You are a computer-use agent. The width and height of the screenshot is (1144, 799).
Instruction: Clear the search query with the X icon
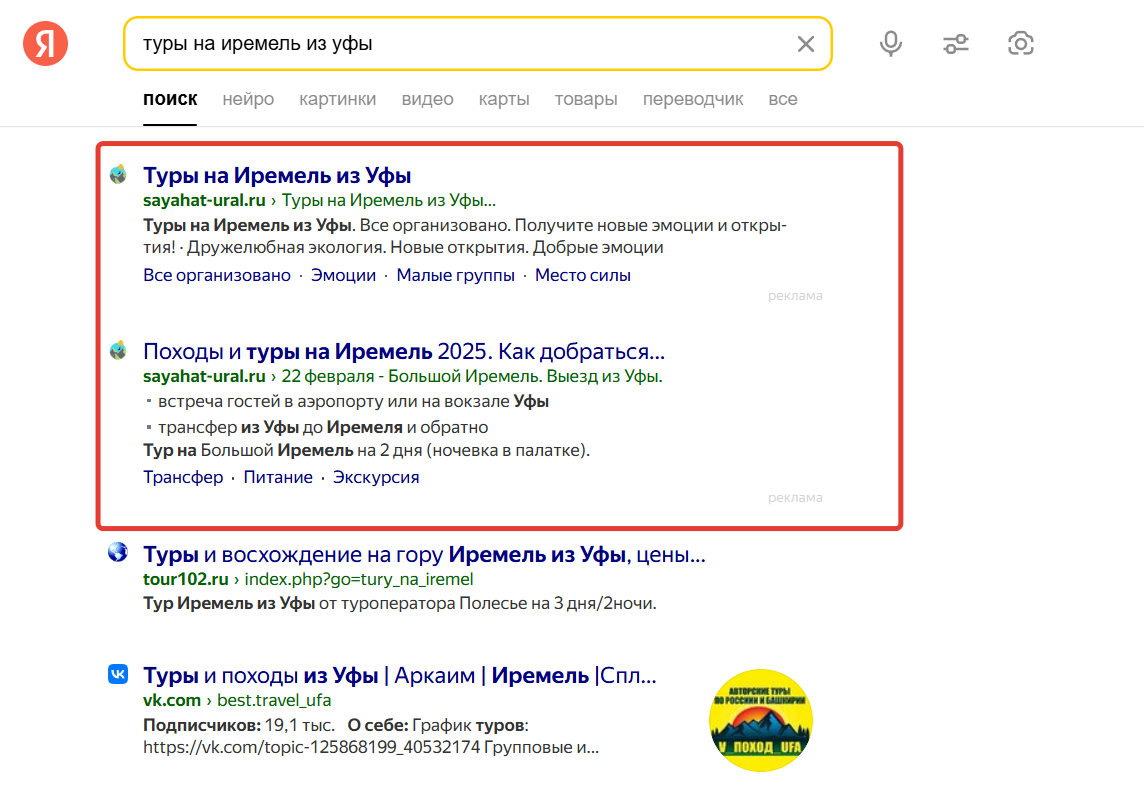[x=805, y=44]
